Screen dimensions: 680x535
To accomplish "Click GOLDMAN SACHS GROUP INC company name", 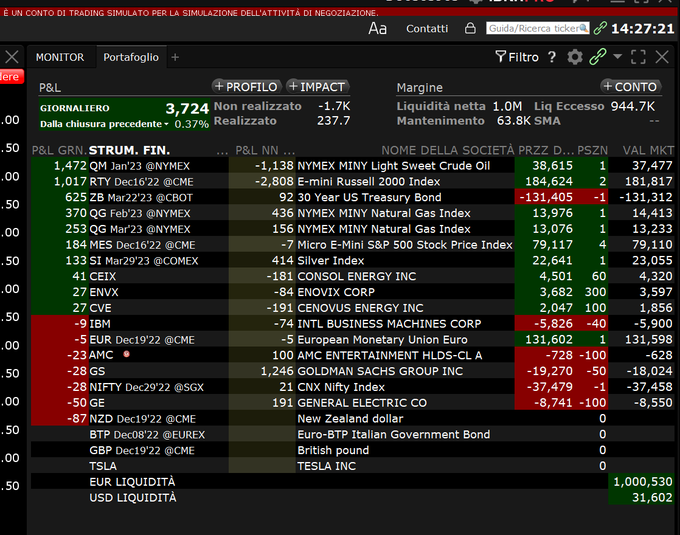I will (x=380, y=371).
